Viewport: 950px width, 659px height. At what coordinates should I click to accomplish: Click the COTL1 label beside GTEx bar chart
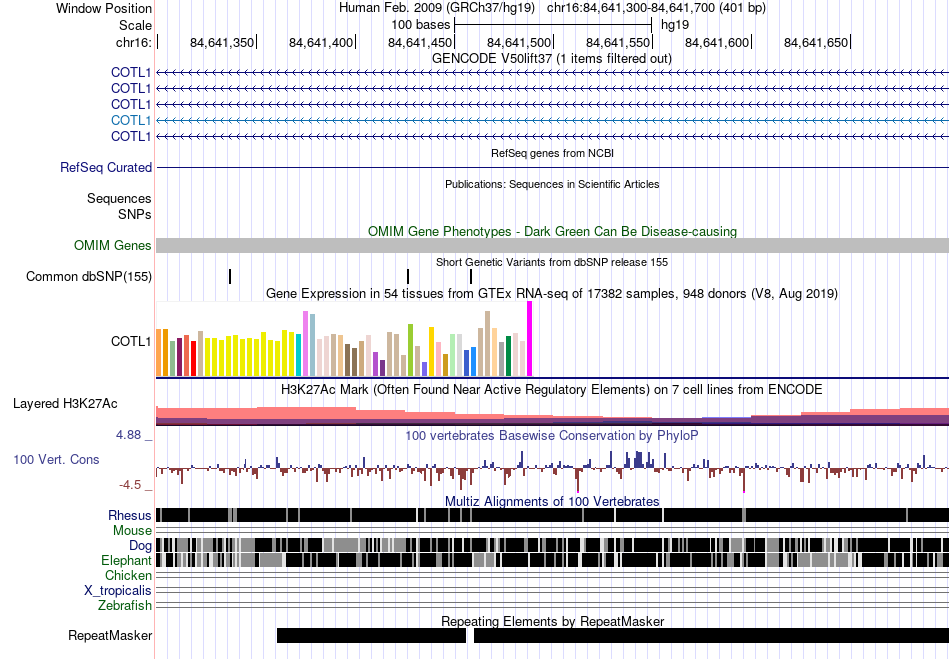pyautogui.click(x=131, y=342)
